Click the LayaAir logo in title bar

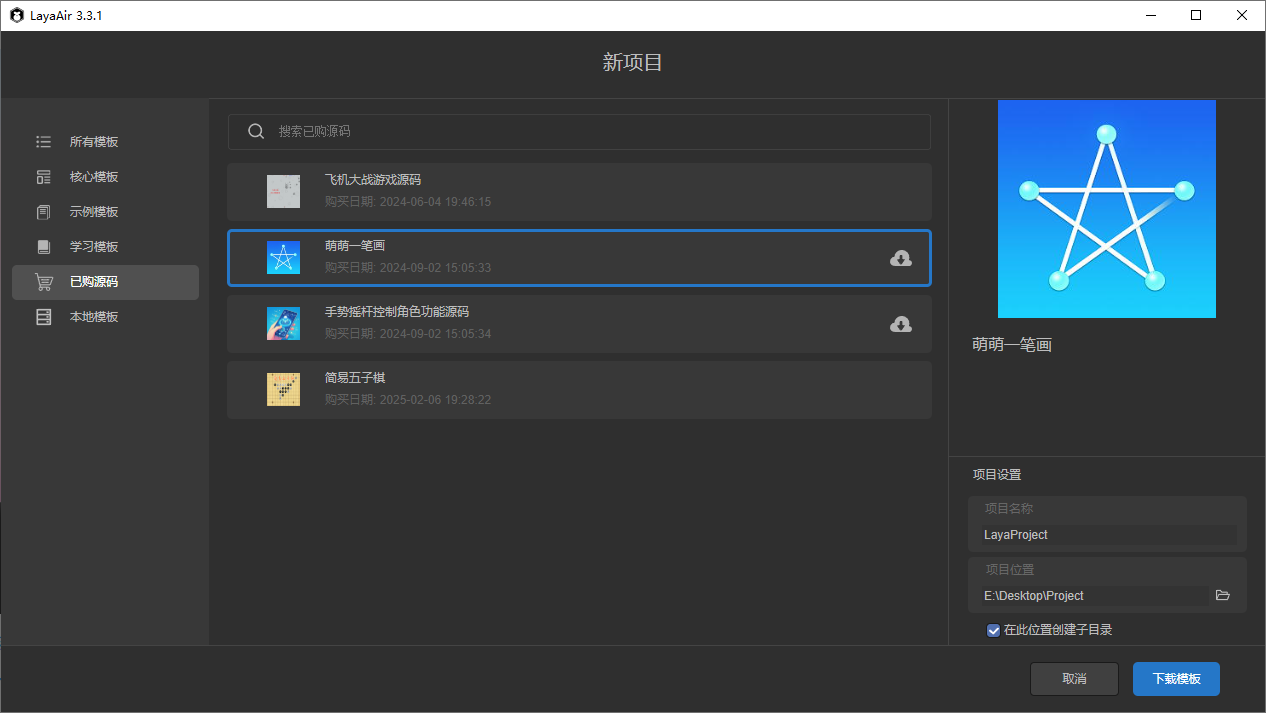click(16, 15)
